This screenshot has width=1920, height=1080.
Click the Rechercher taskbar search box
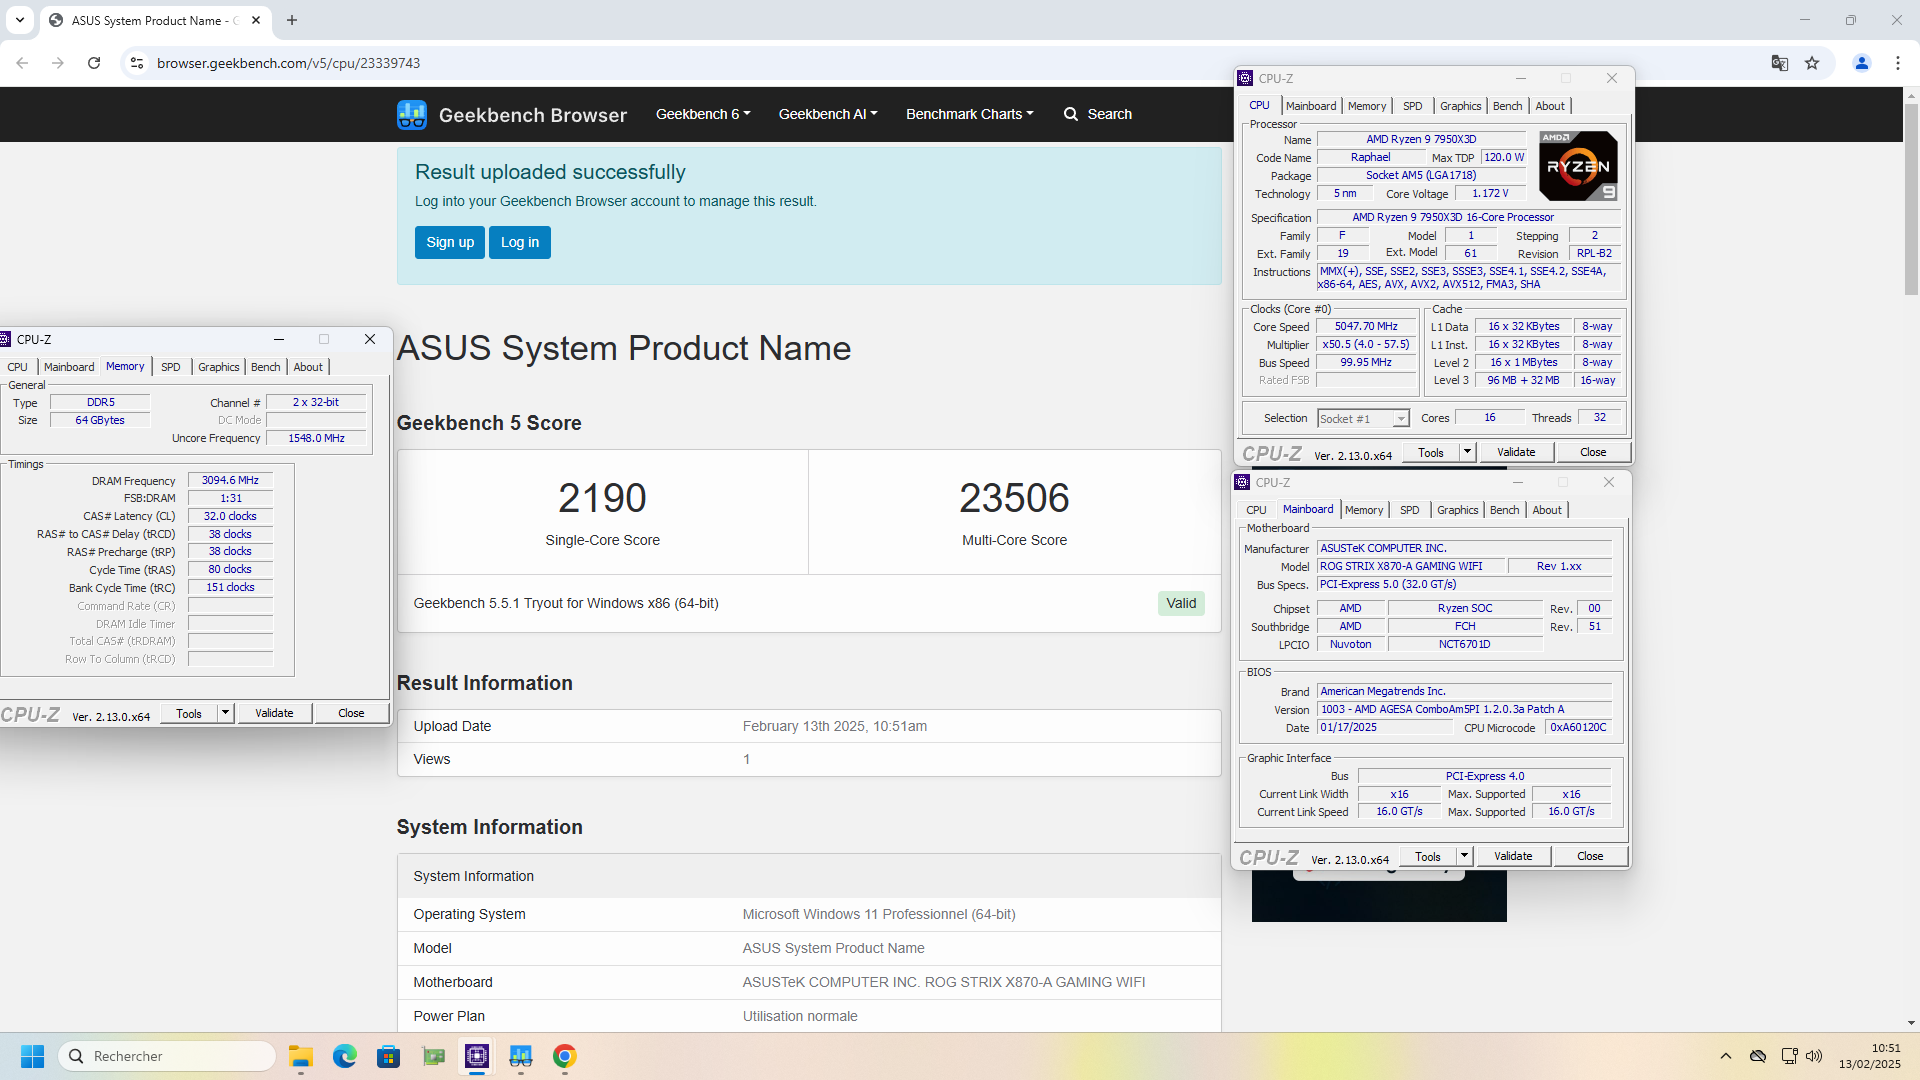pos(167,1056)
